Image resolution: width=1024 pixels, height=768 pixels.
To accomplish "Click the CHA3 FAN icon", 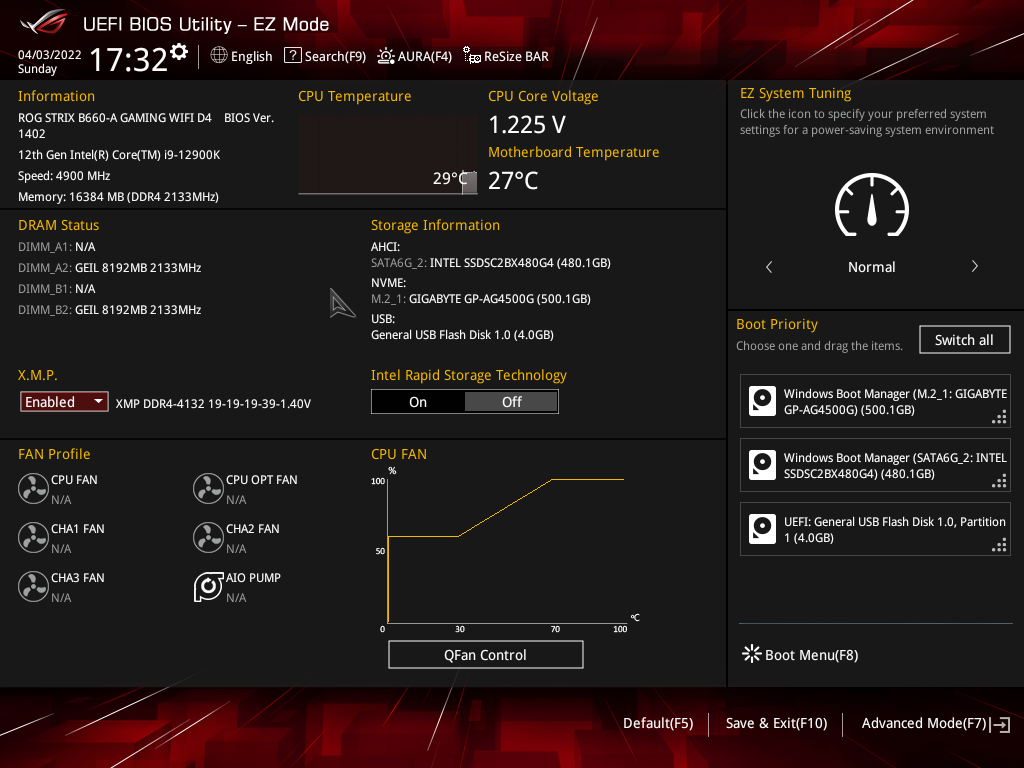I will [x=33, y=586].
